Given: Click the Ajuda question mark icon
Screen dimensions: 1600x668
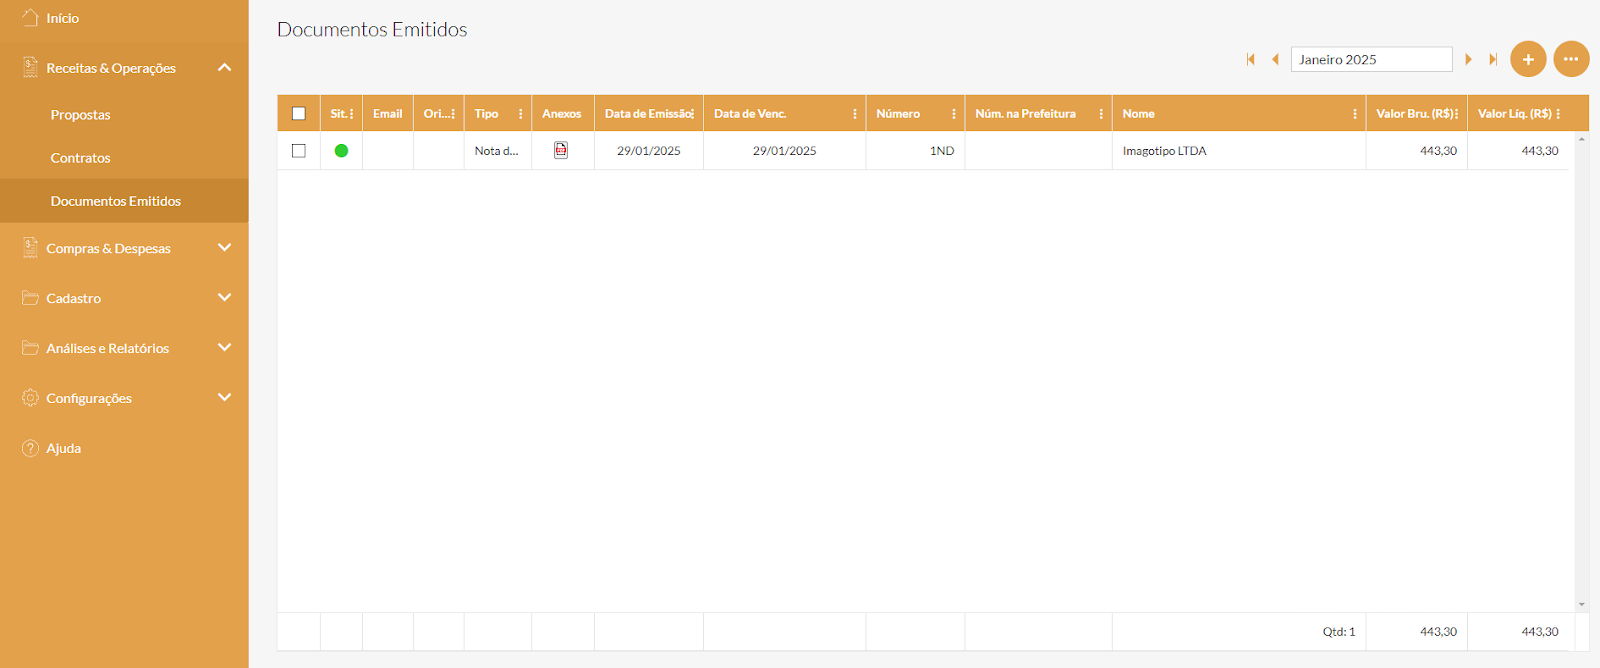Looking at the screenshot, I should click(x=31, y=448).
